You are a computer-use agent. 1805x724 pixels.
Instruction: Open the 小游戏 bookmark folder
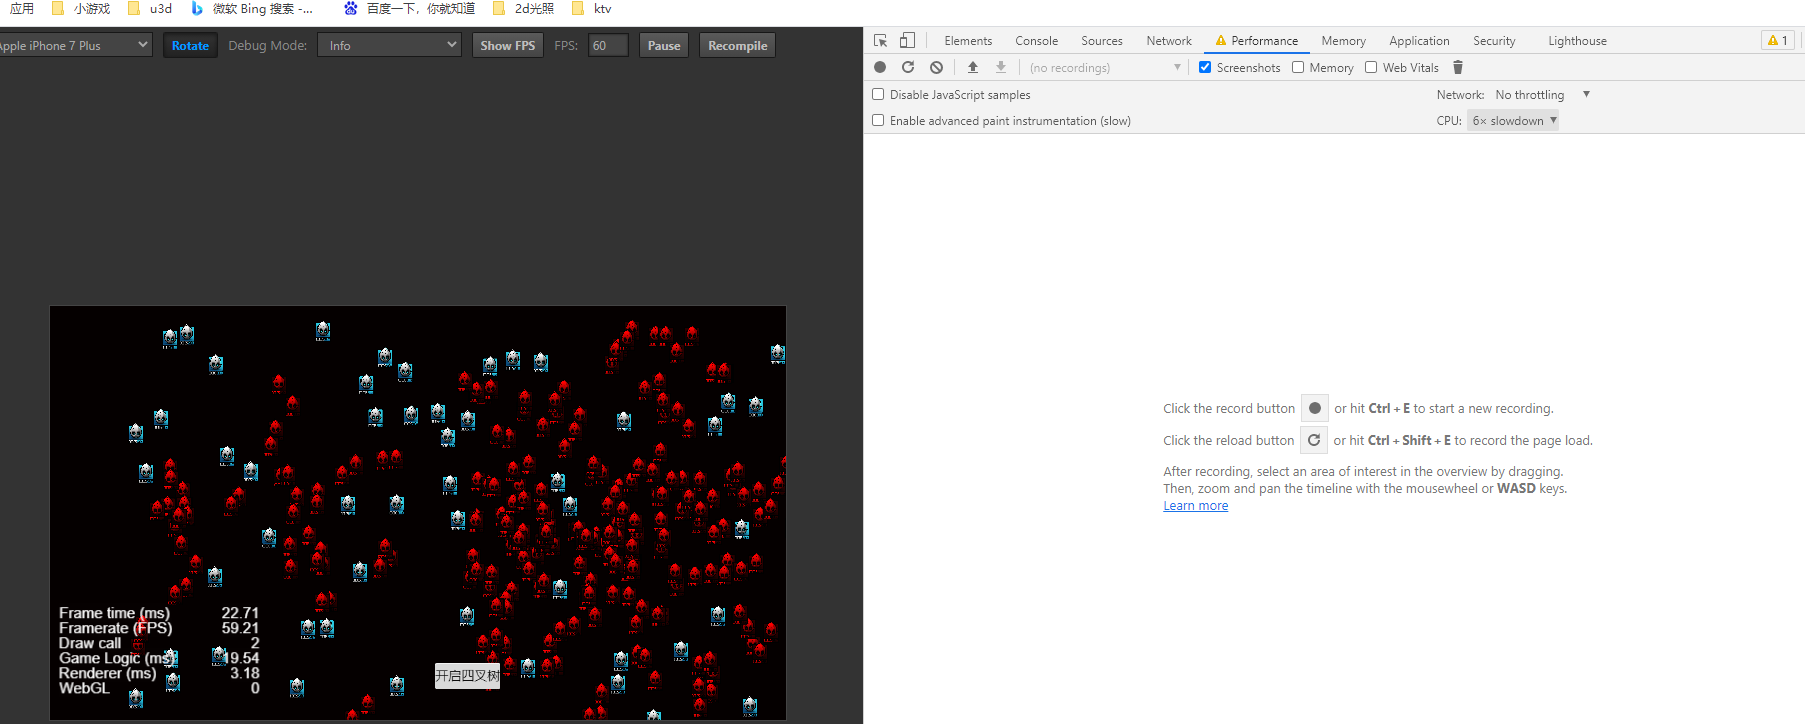point(80,9)
